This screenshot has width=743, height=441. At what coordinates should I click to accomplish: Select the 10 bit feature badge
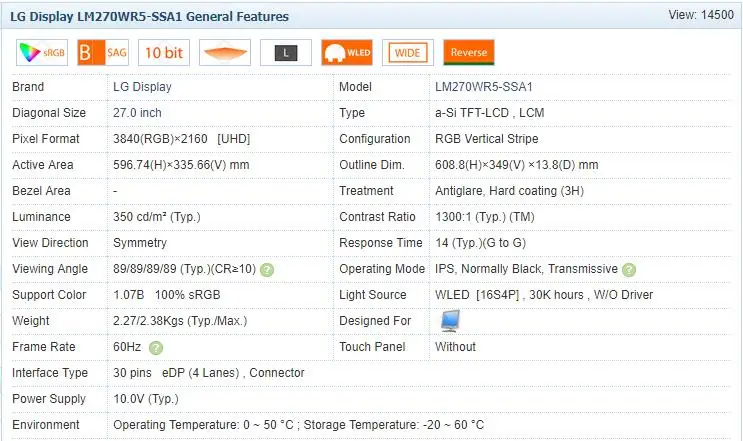tap(163, 53)
